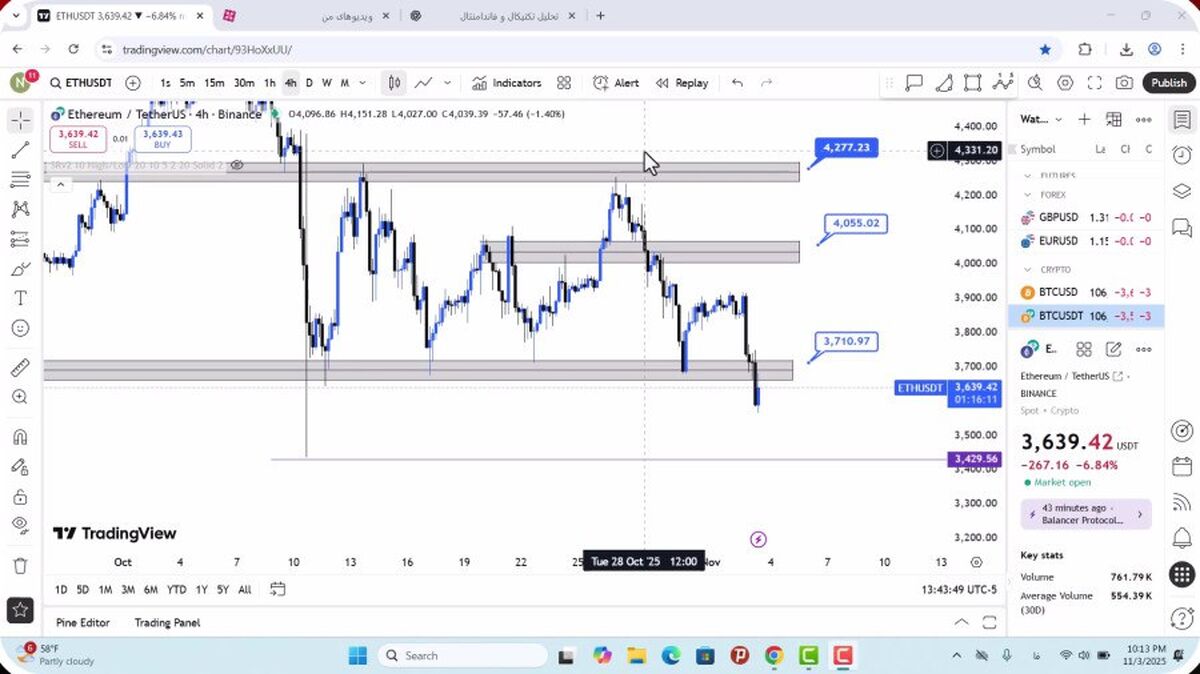
Task: Select the daily D timeframe
Action: tap(309, 83)
